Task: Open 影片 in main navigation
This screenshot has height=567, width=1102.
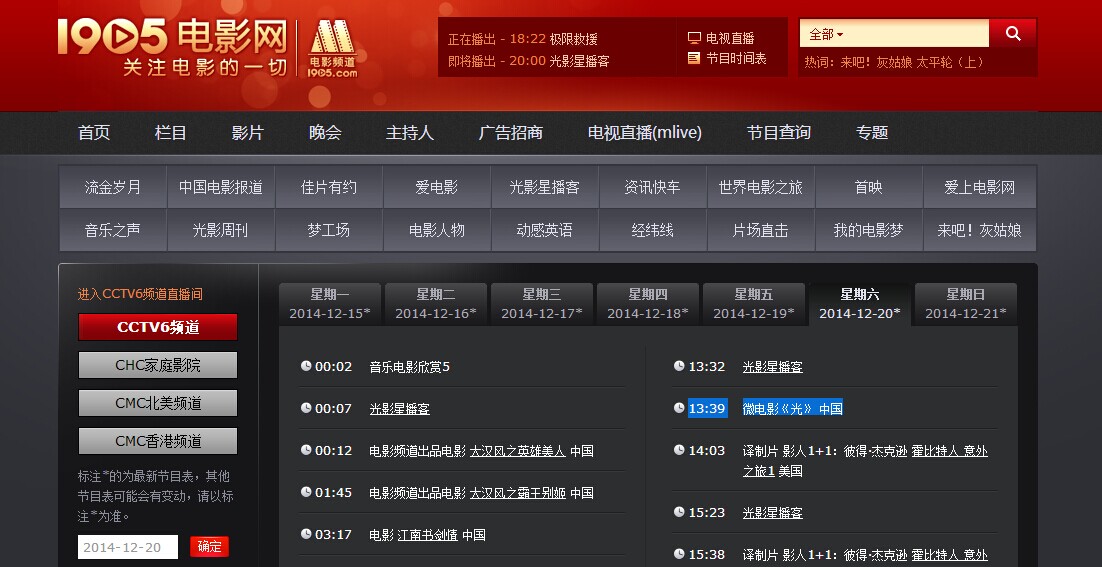Action: coord(247,133)
